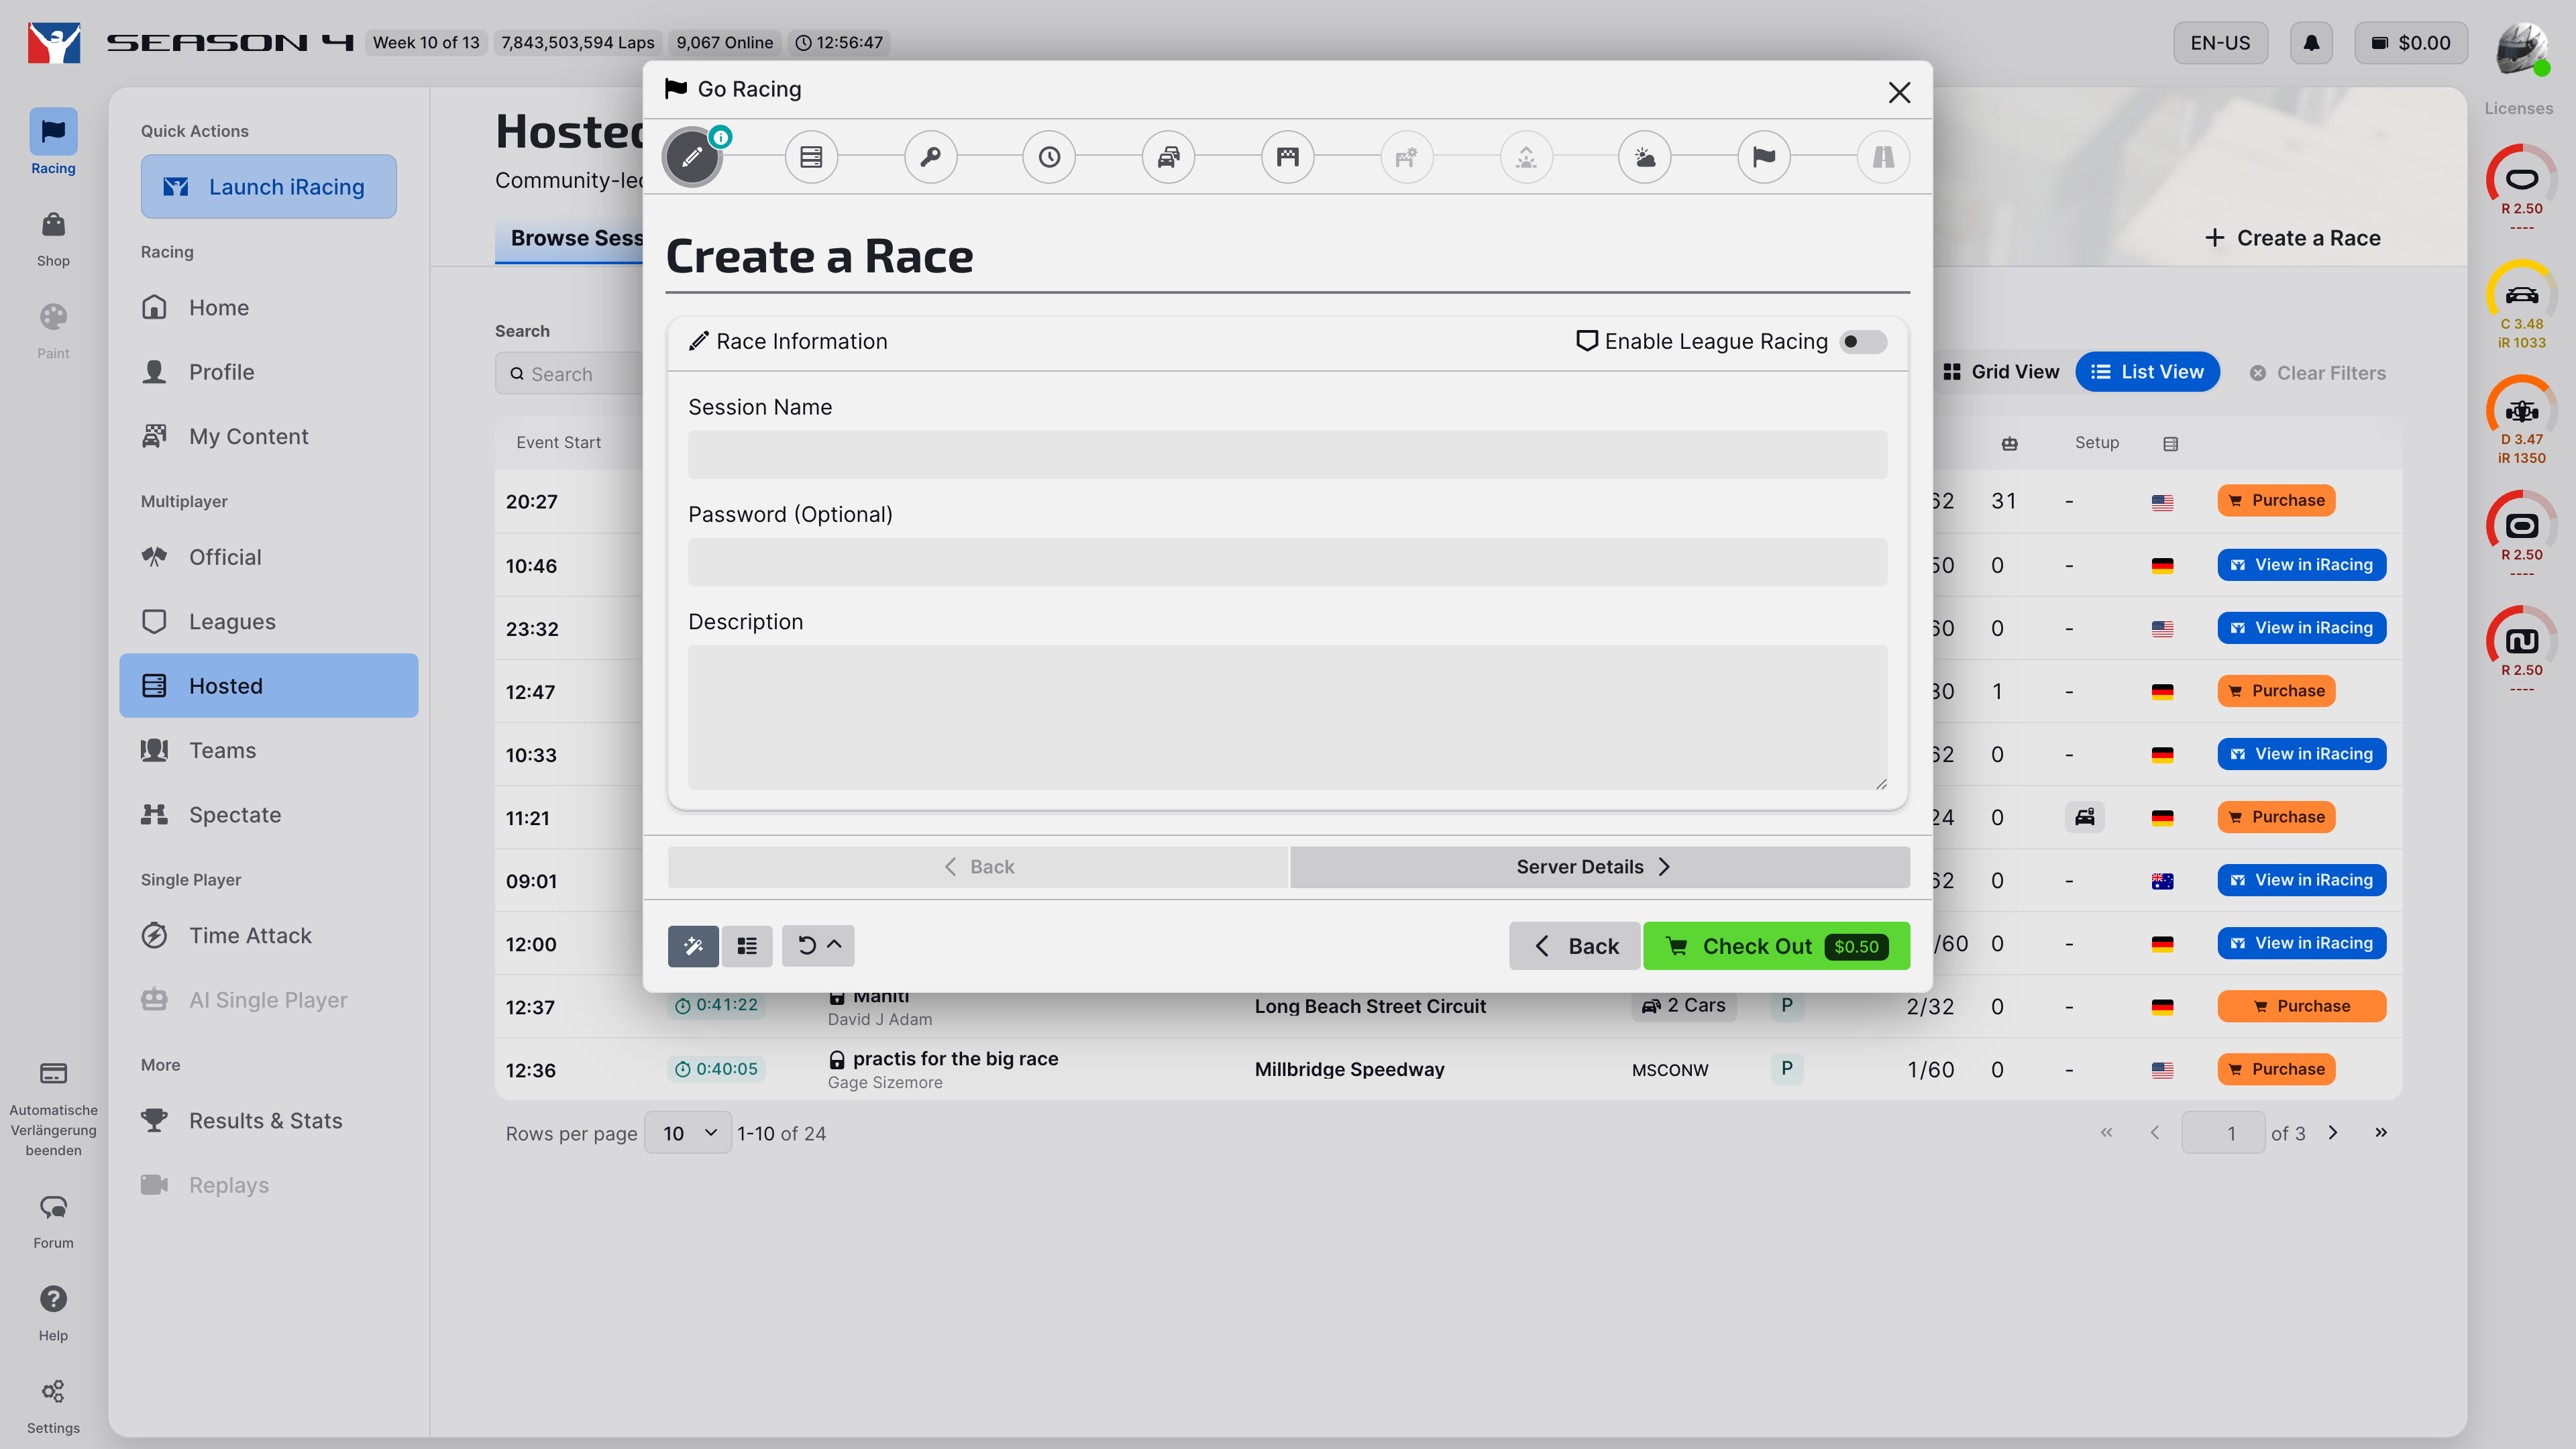The image size is (2576, 1449).
Task: Toggle Enable League Racing switch
Action: 1862,342
